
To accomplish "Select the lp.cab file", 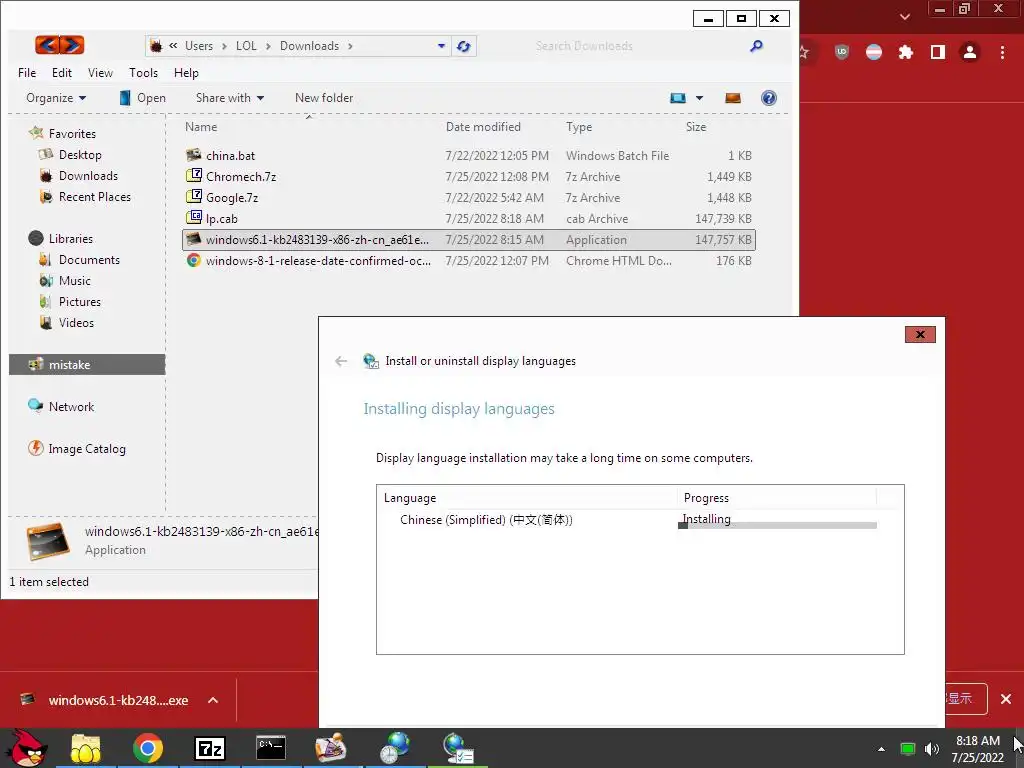I will point(469,218).
